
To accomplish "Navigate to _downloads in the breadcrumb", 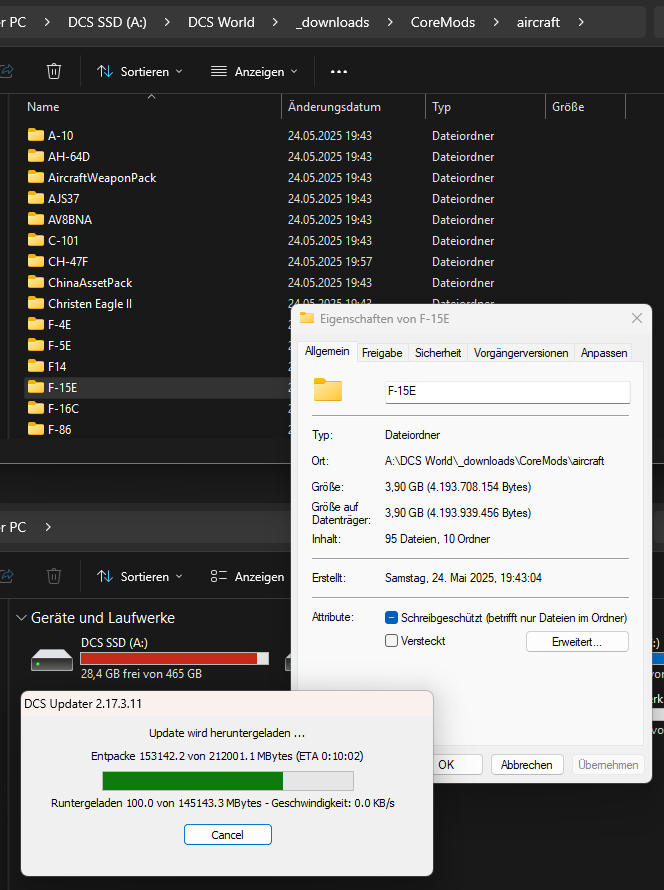I will pos(333,22).
